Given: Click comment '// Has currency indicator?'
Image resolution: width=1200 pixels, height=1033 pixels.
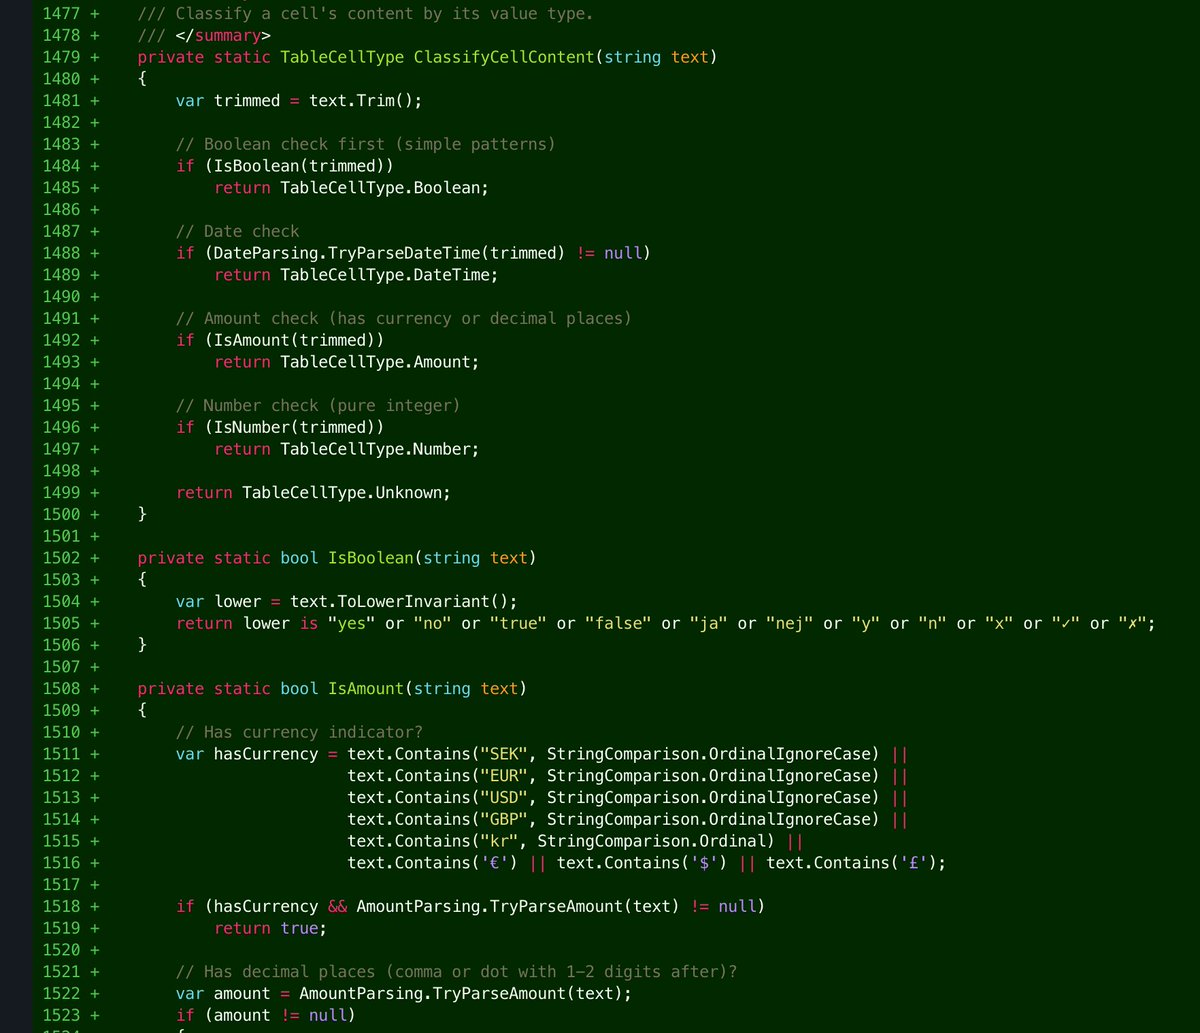Looking at the screenshot, I should tap(299, 732).
